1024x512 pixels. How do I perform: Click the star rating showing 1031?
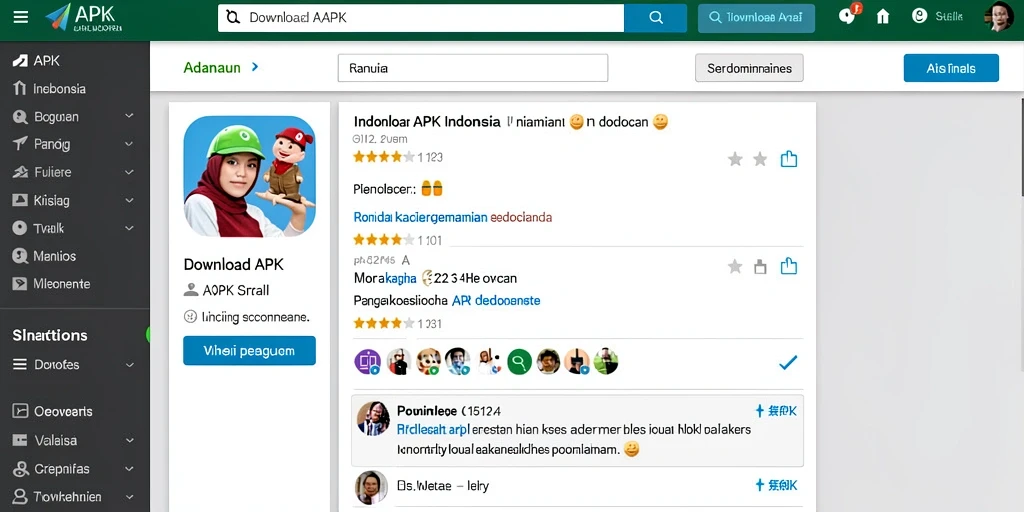pos(384,323)
